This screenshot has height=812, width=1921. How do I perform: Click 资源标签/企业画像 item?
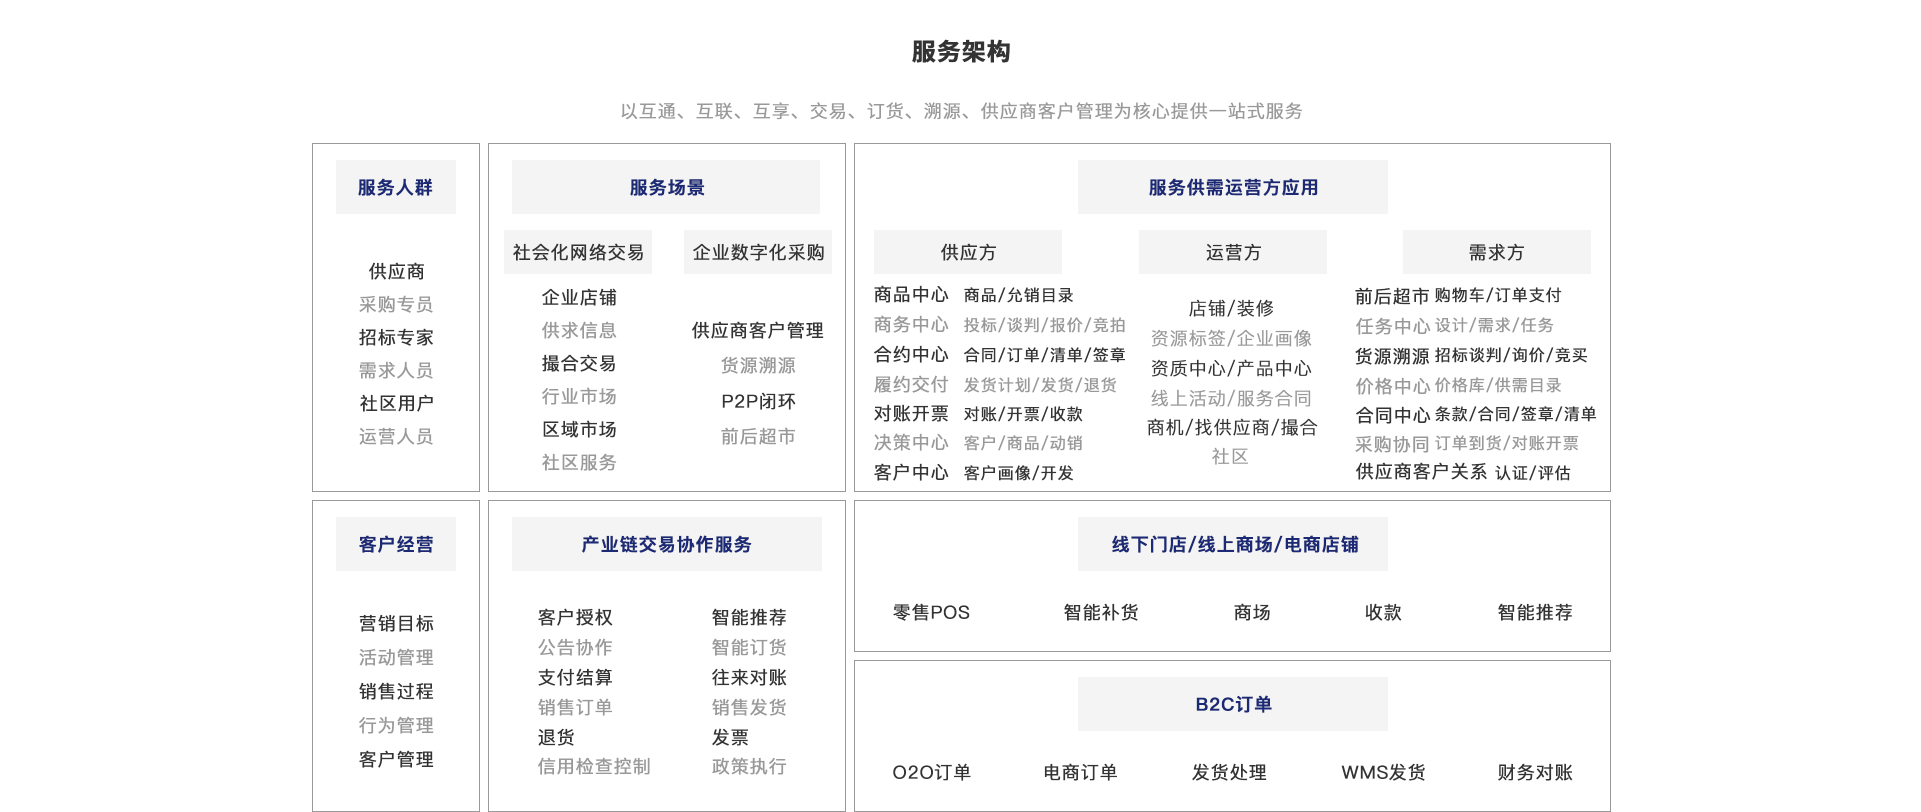click(1231, 338)
